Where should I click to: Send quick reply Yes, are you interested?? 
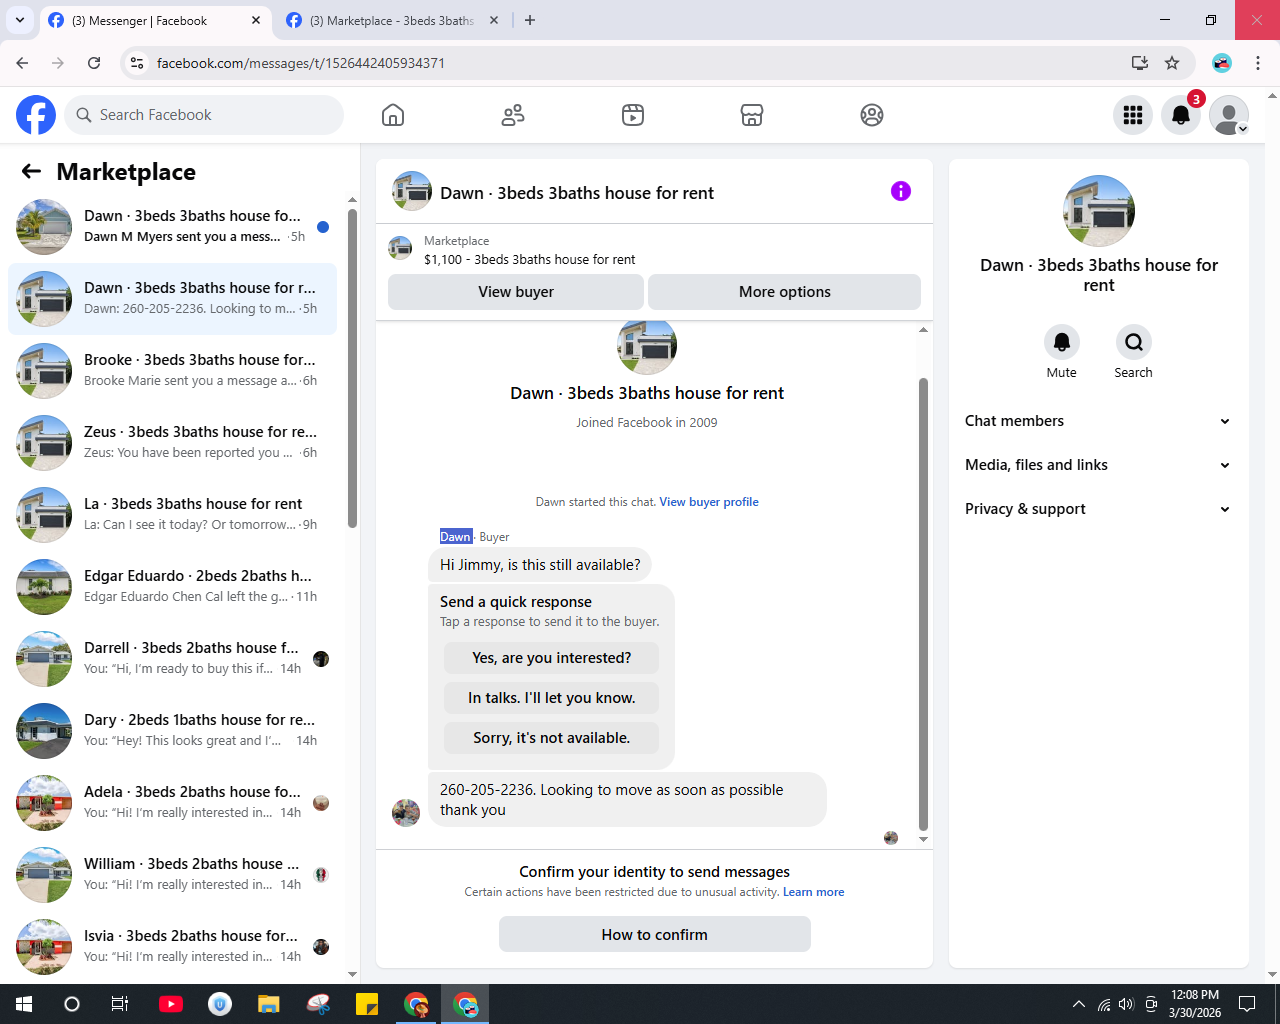(552, 658)
